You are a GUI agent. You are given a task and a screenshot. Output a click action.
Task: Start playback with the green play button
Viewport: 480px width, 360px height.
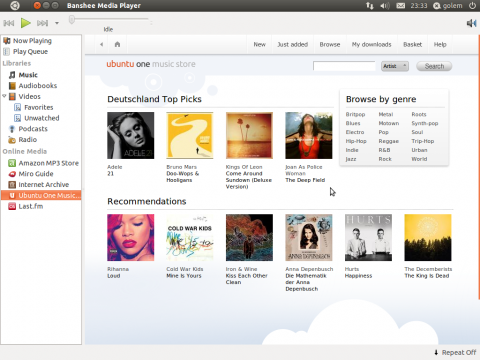25,23
